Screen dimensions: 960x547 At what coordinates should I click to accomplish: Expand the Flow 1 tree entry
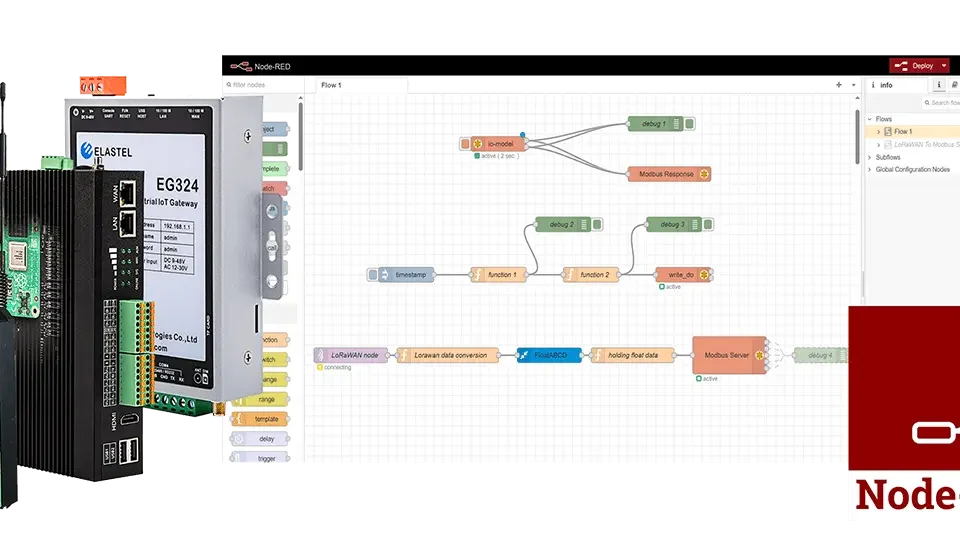click(x=879, y=132)
